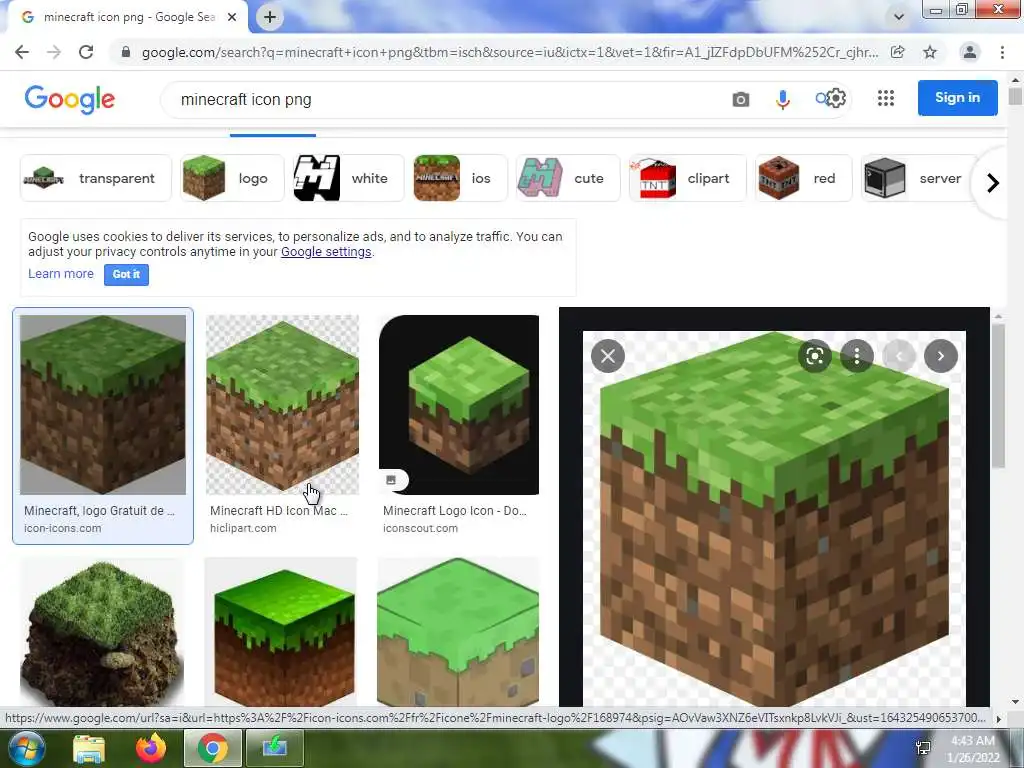Filter results by cute chip
Viewport: 1024px width, 768px height.
[568, 178]
